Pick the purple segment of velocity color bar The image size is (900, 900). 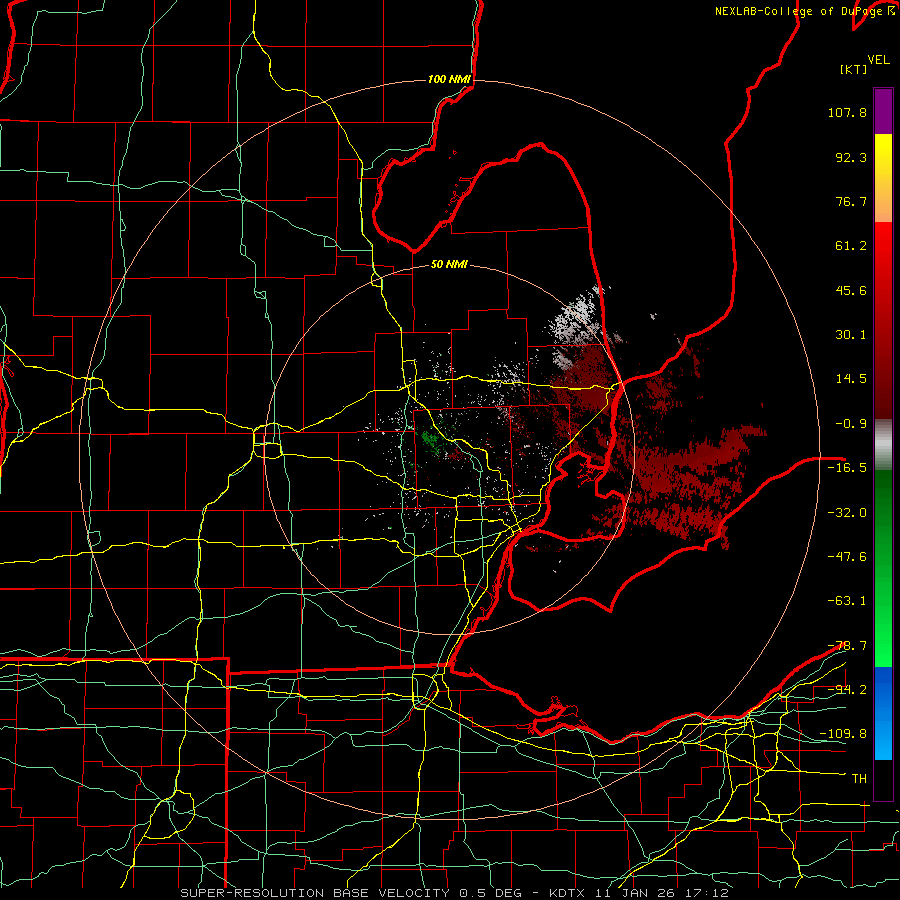(883, 111)
